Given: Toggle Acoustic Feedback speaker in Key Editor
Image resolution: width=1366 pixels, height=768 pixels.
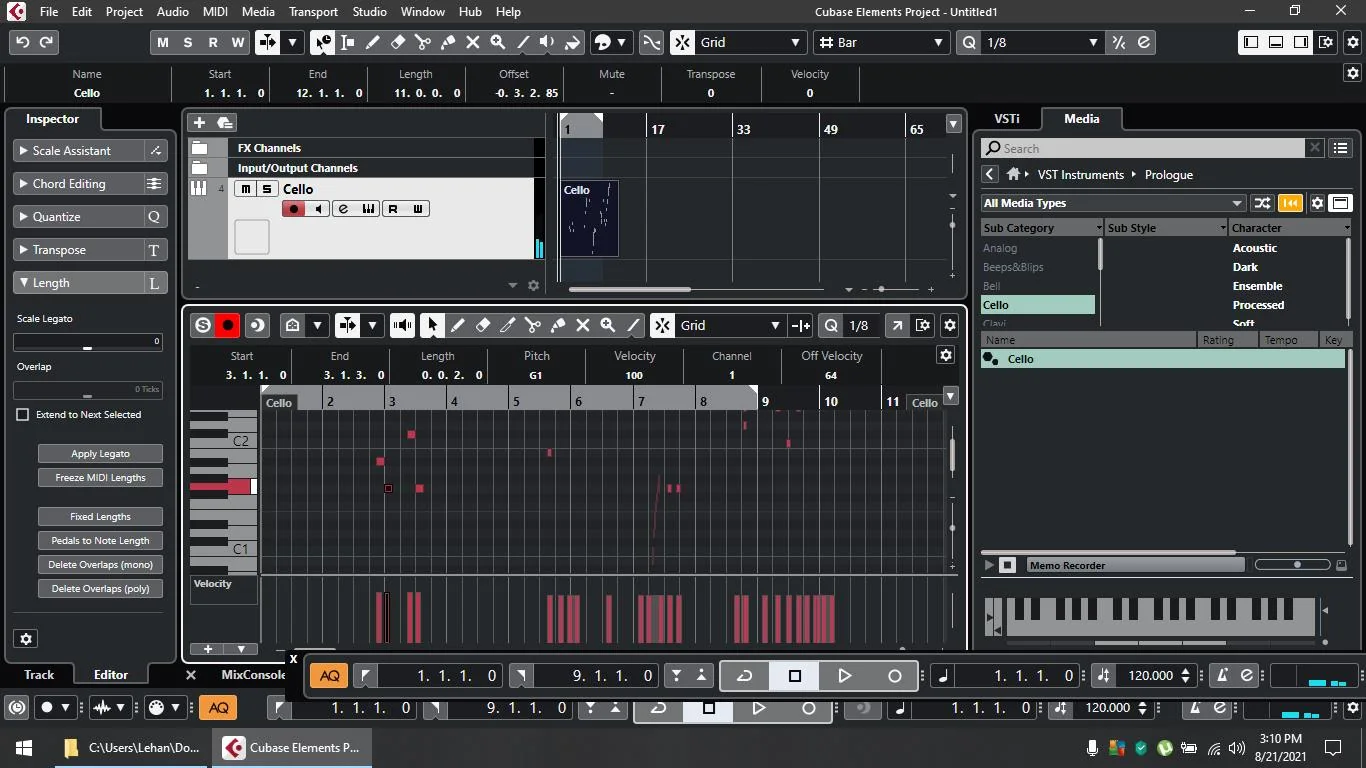Looking at the screenshot, I should coord(403,325).
